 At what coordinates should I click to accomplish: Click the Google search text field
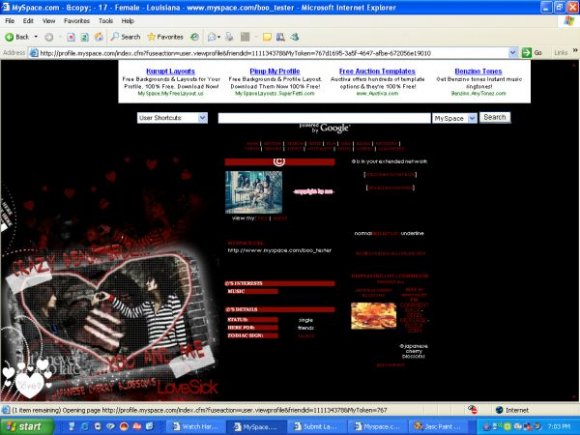(324, 118)
